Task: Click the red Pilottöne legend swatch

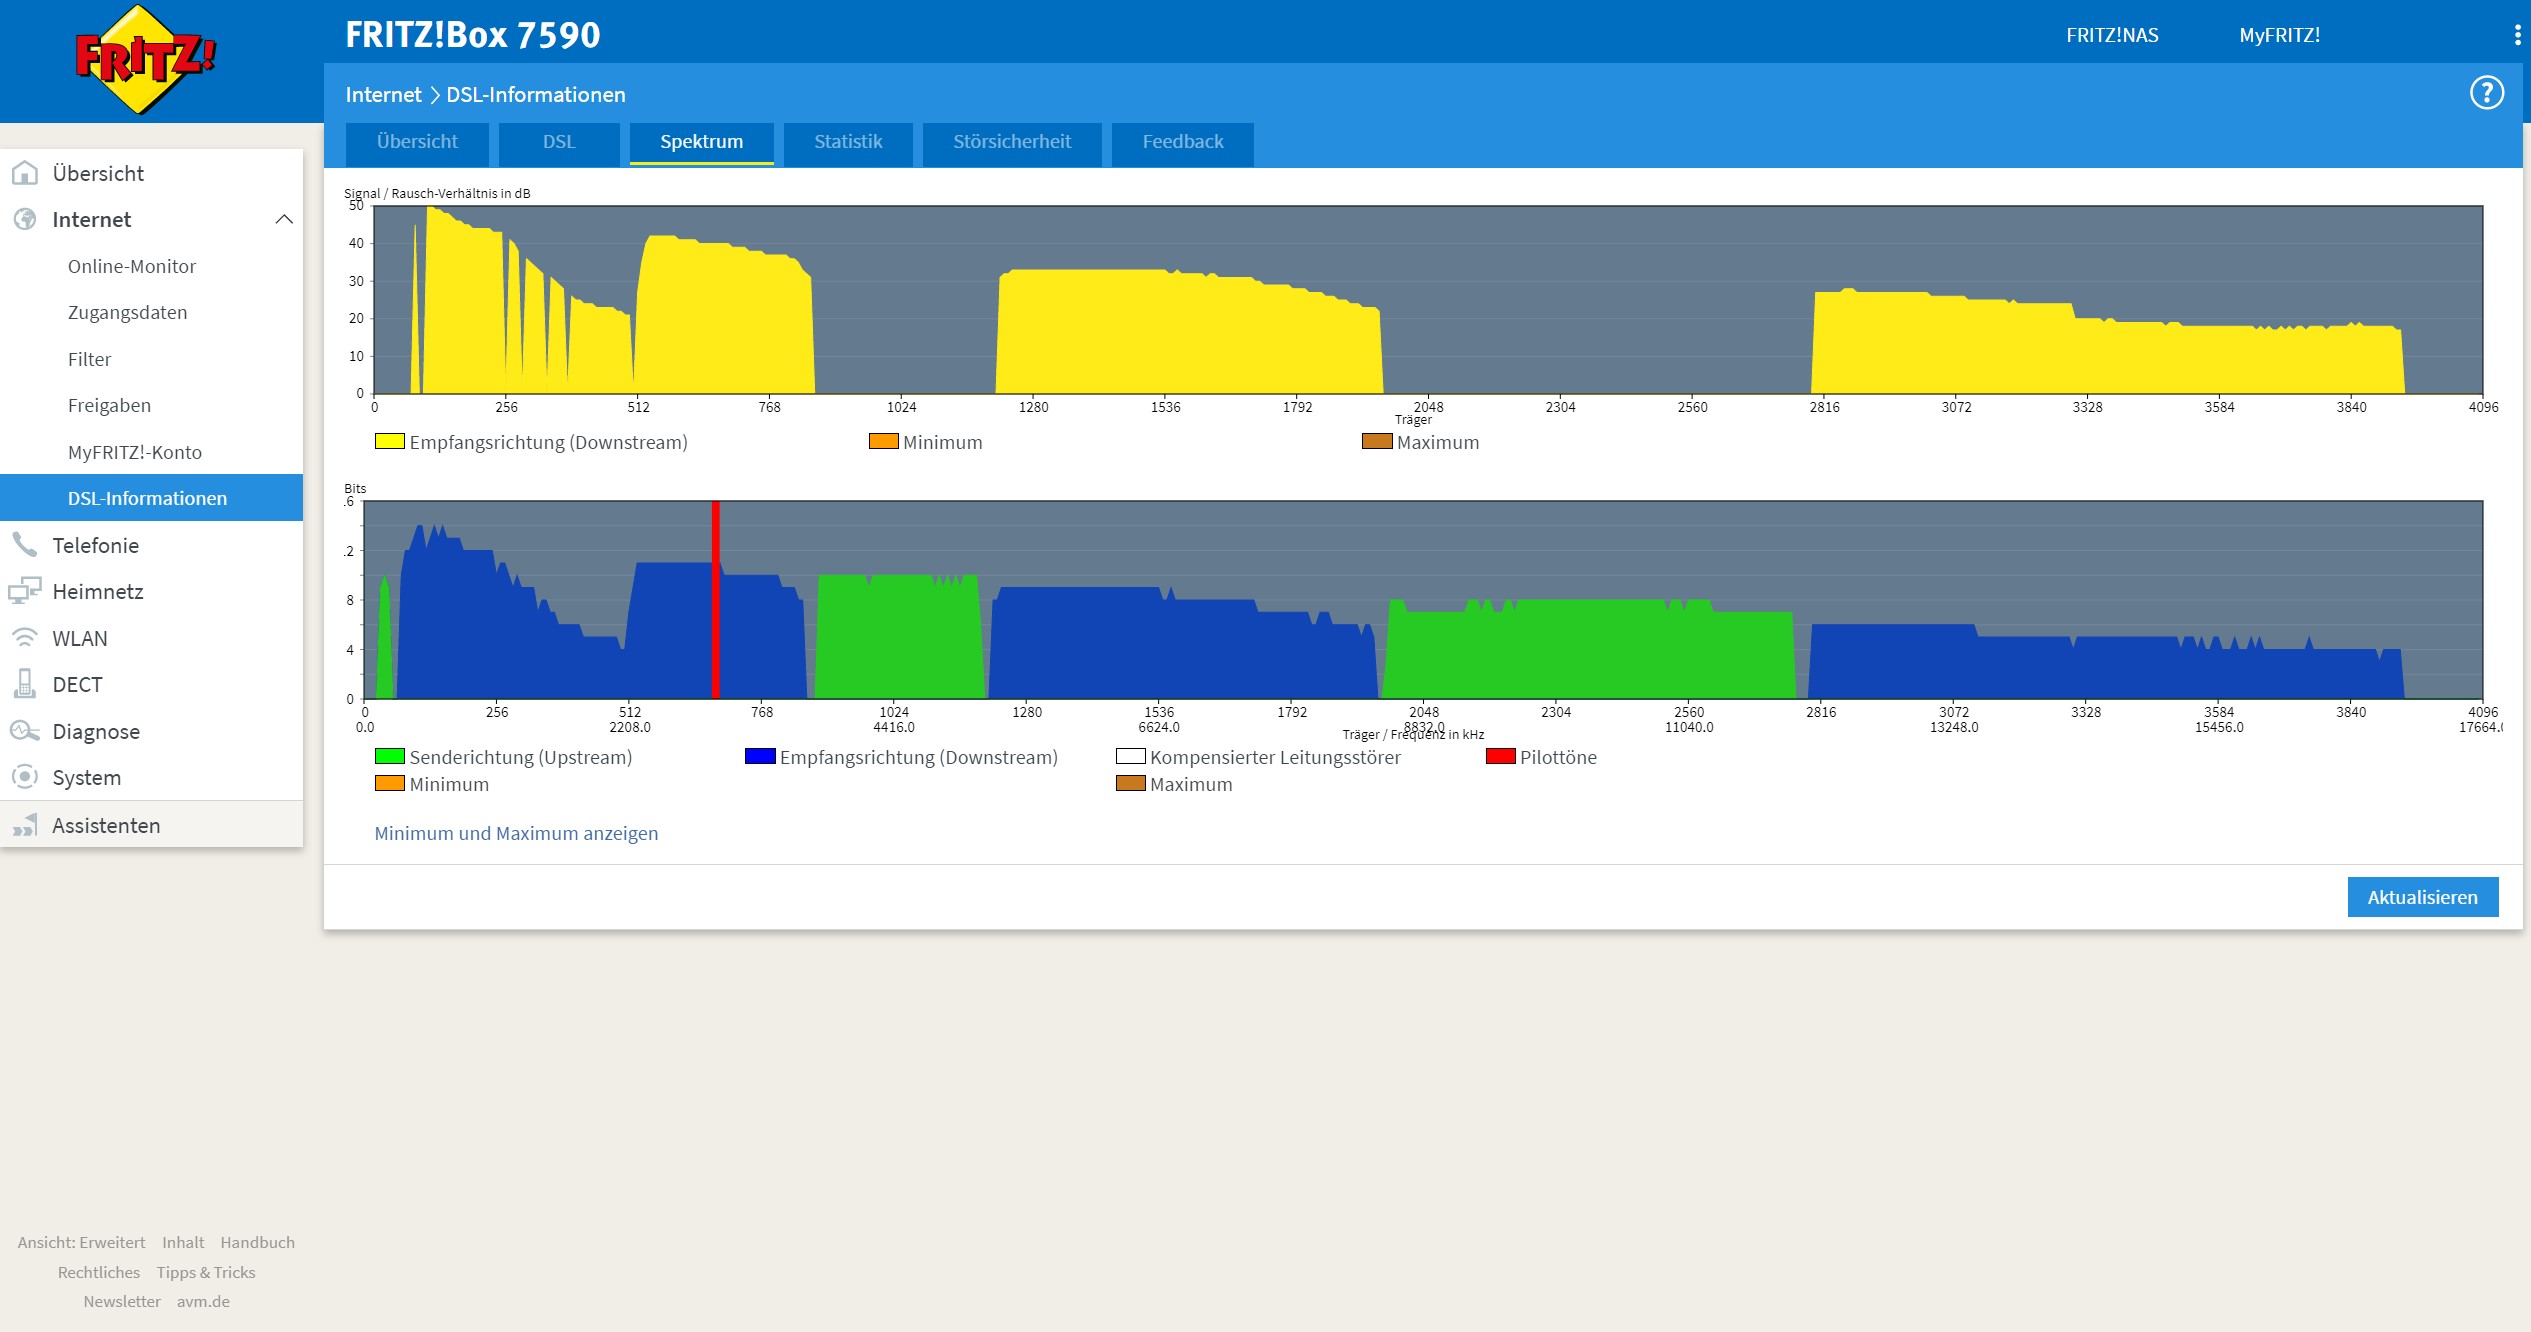Action: coord(1500,757)
